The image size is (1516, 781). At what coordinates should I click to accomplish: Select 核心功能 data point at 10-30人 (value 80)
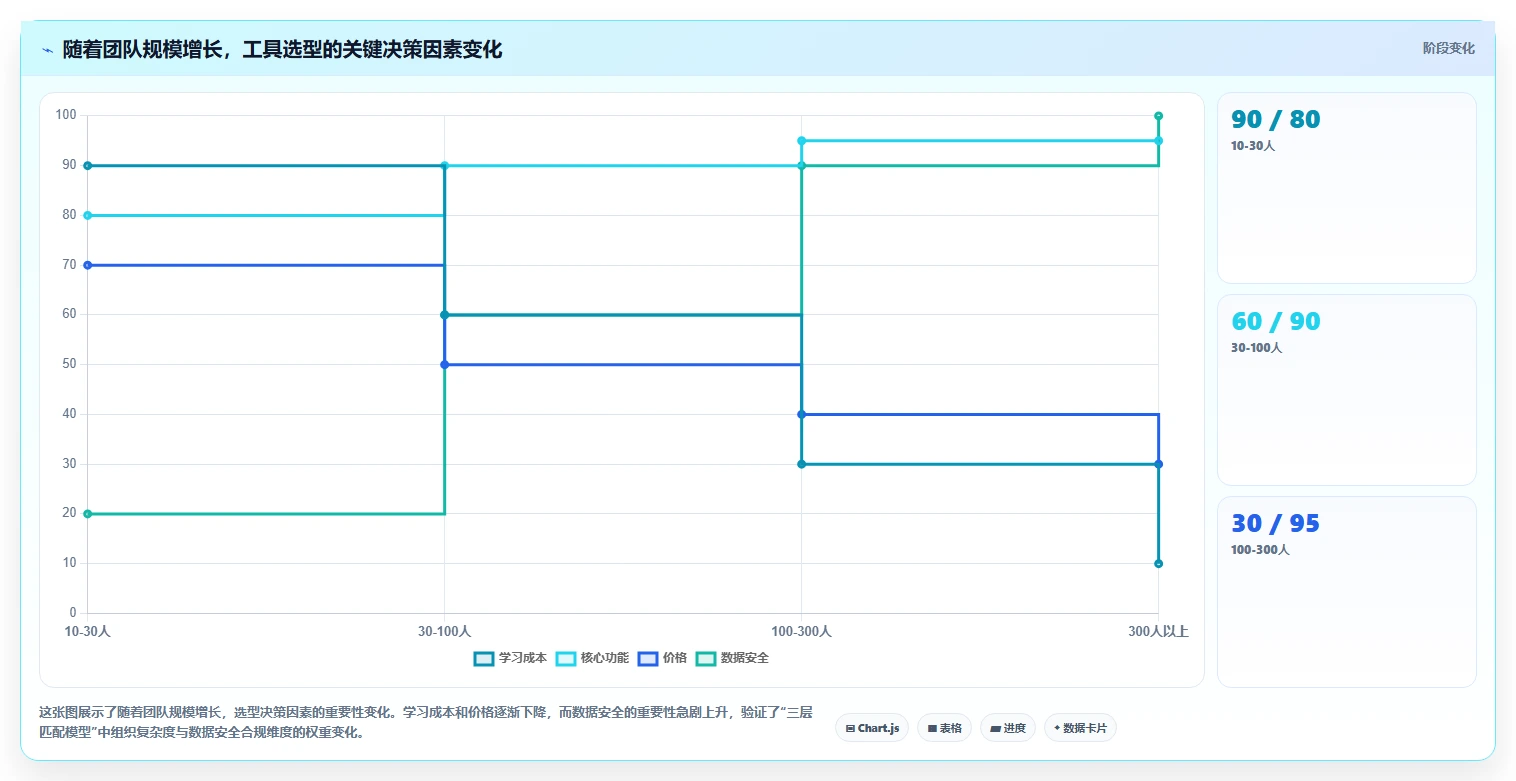tap(88, 215)
